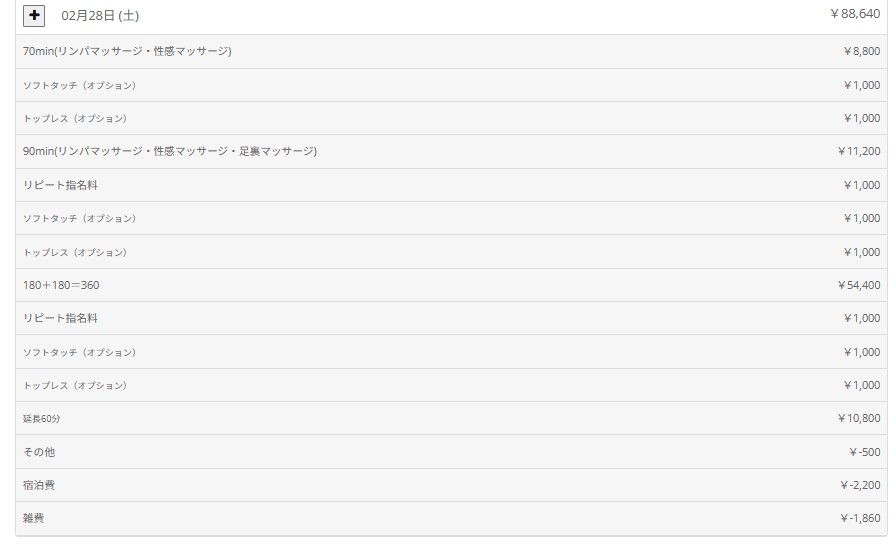Click the ¥-500 amount
Screen dimensions: 896x550
coord(864,452)
